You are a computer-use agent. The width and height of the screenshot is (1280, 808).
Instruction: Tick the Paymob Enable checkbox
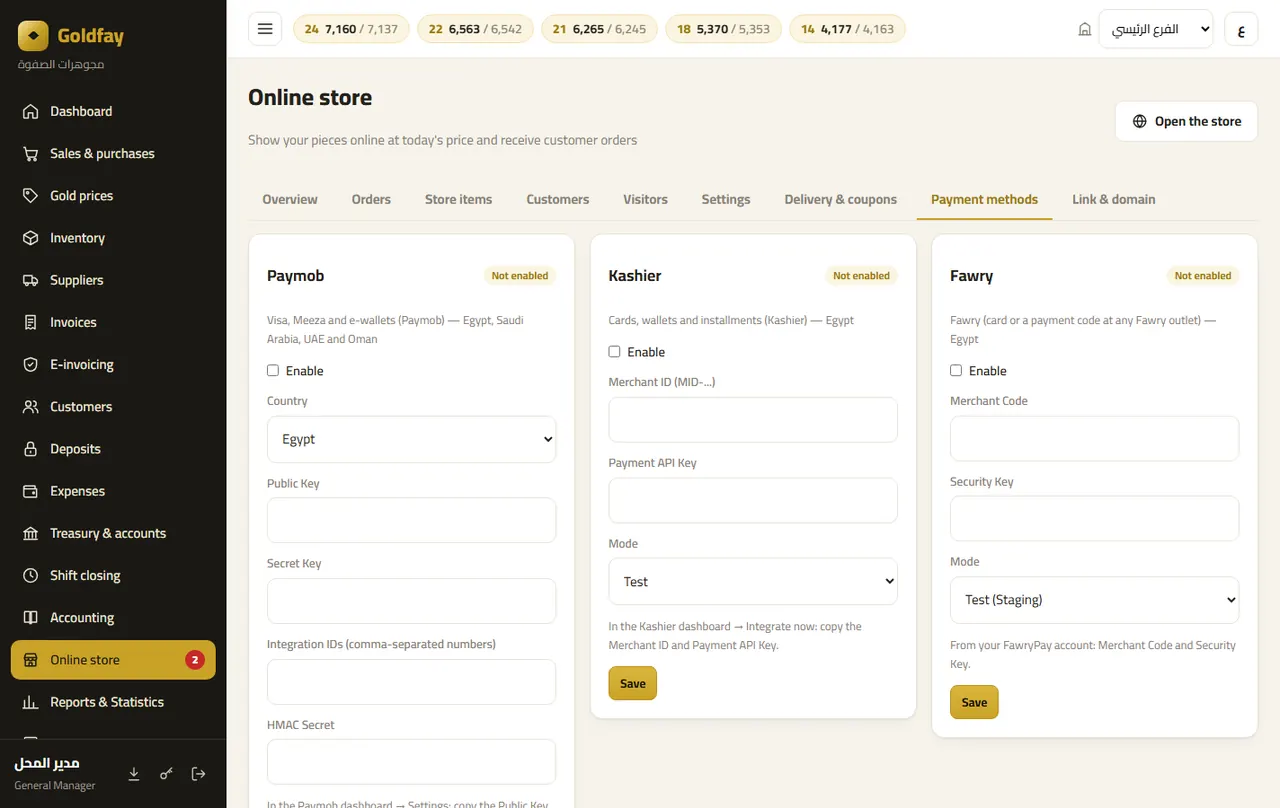(x=273, y=371)
